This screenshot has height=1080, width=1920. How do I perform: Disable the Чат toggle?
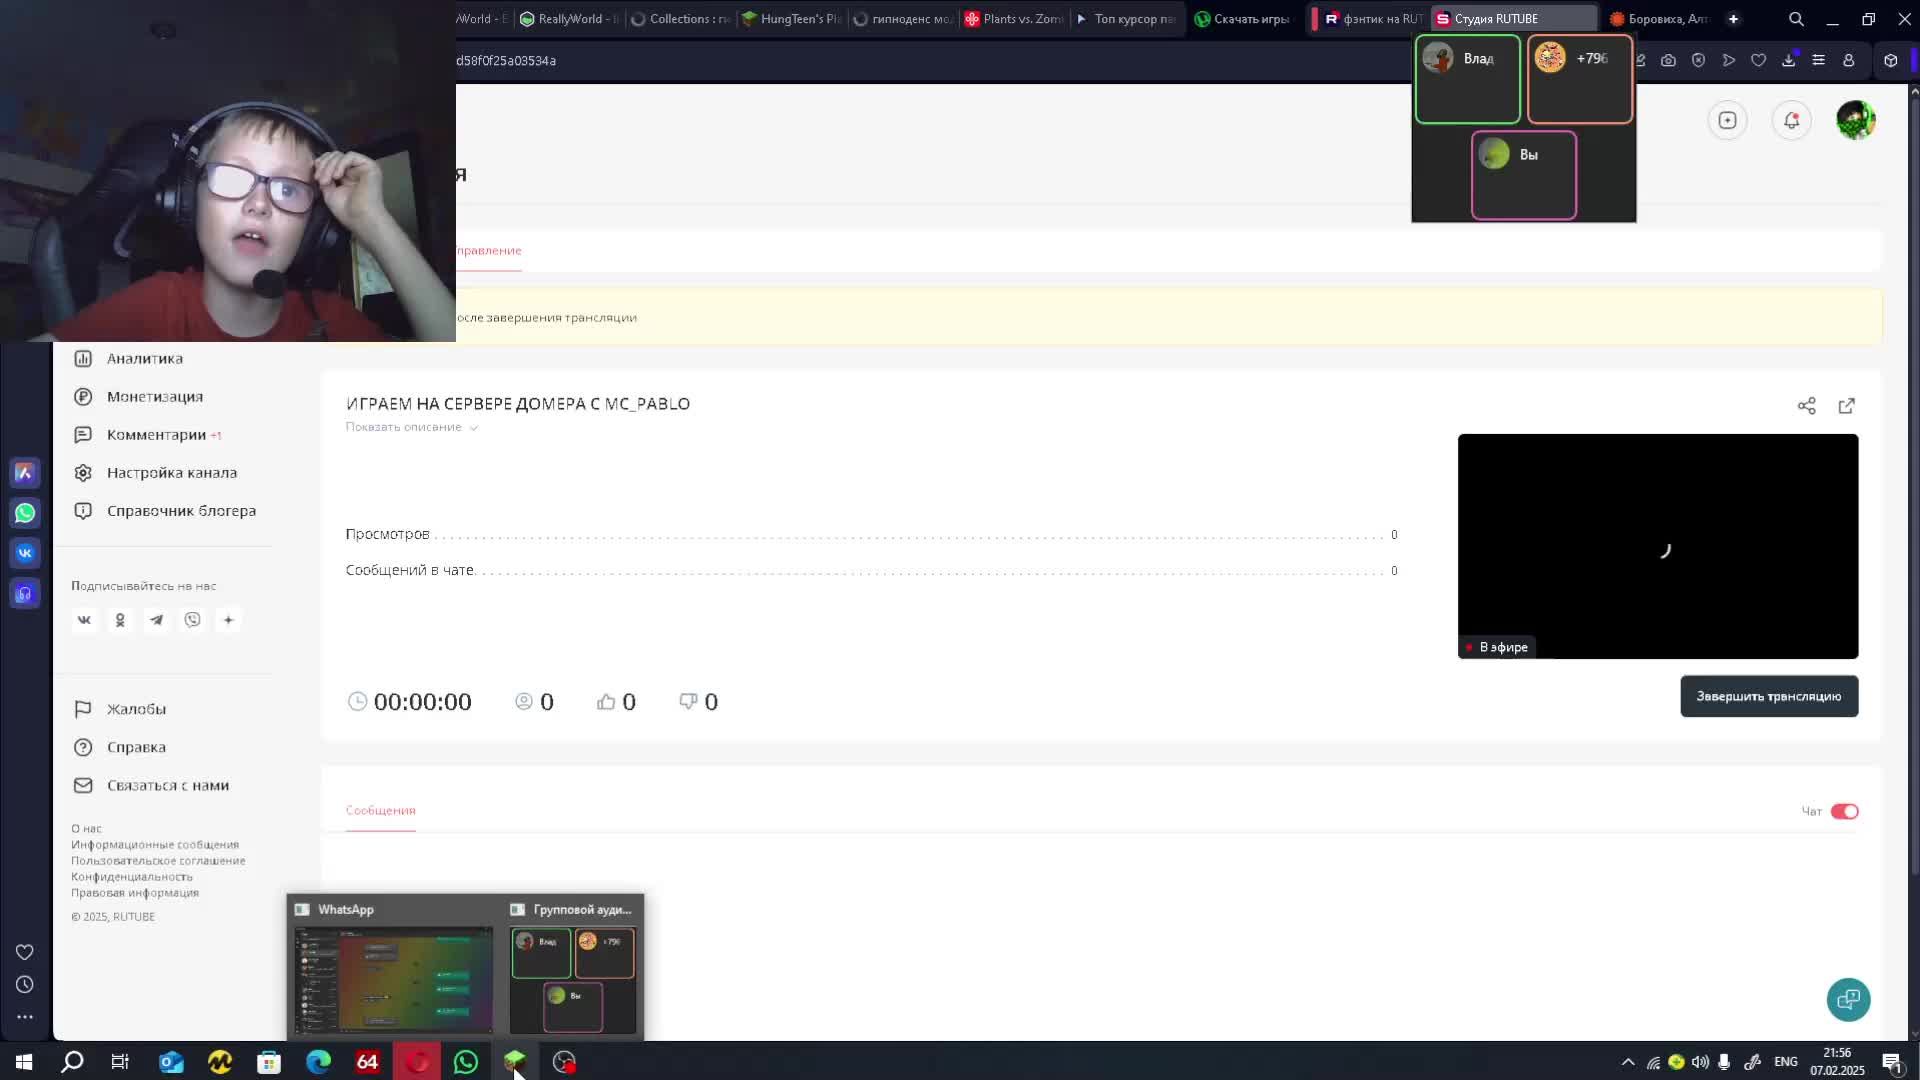(x=1844, y=811)
